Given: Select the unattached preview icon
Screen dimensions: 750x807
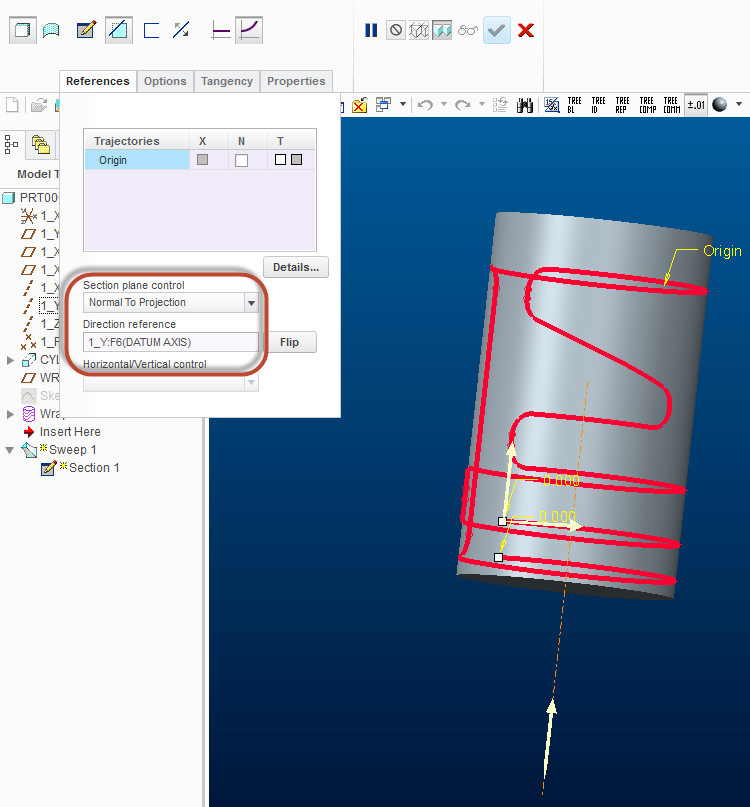Looking at the screenshot, I should (418, 30).
